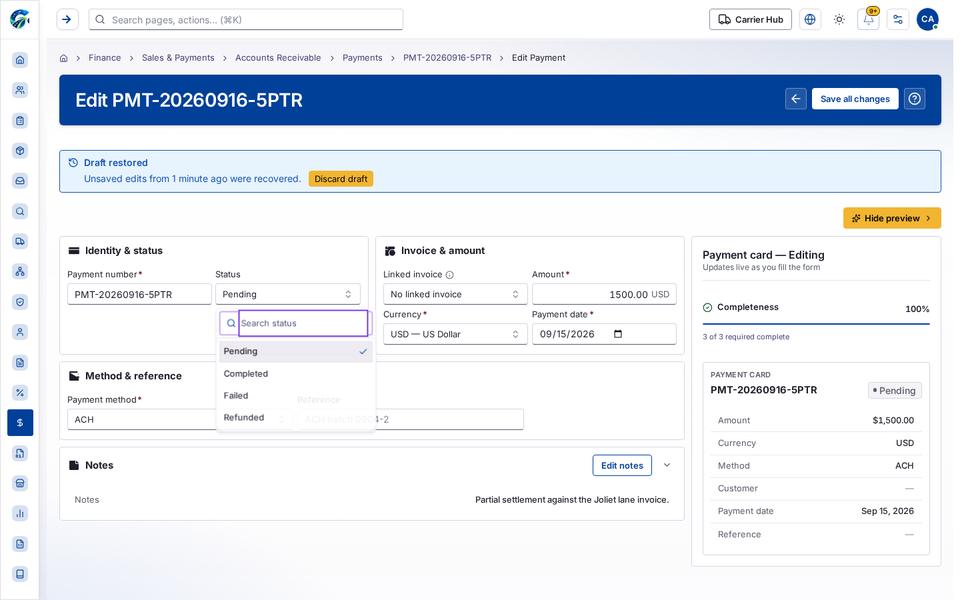This screenshot has width=960, height=600.
Task: Click the Discard draft button
Action: pyautogui.click(x=341, y=179)
